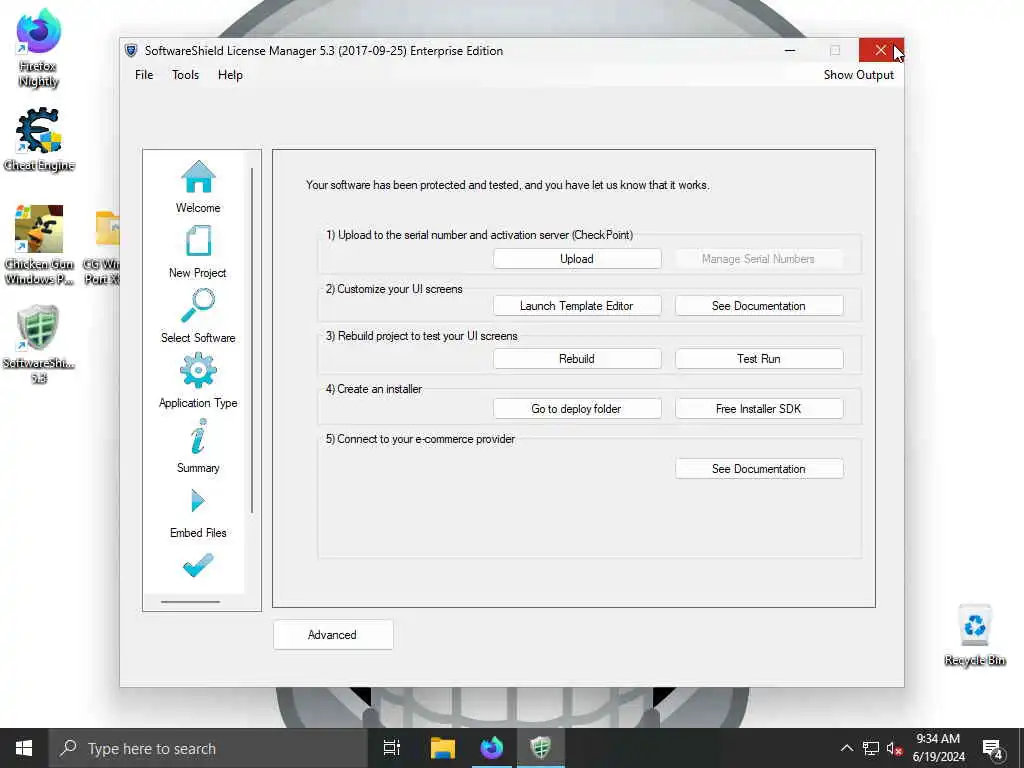Screen dimensions: 1024x768
Task: Click the SoftwareShield title bar shield icon
Action: (x=131, y=50)
